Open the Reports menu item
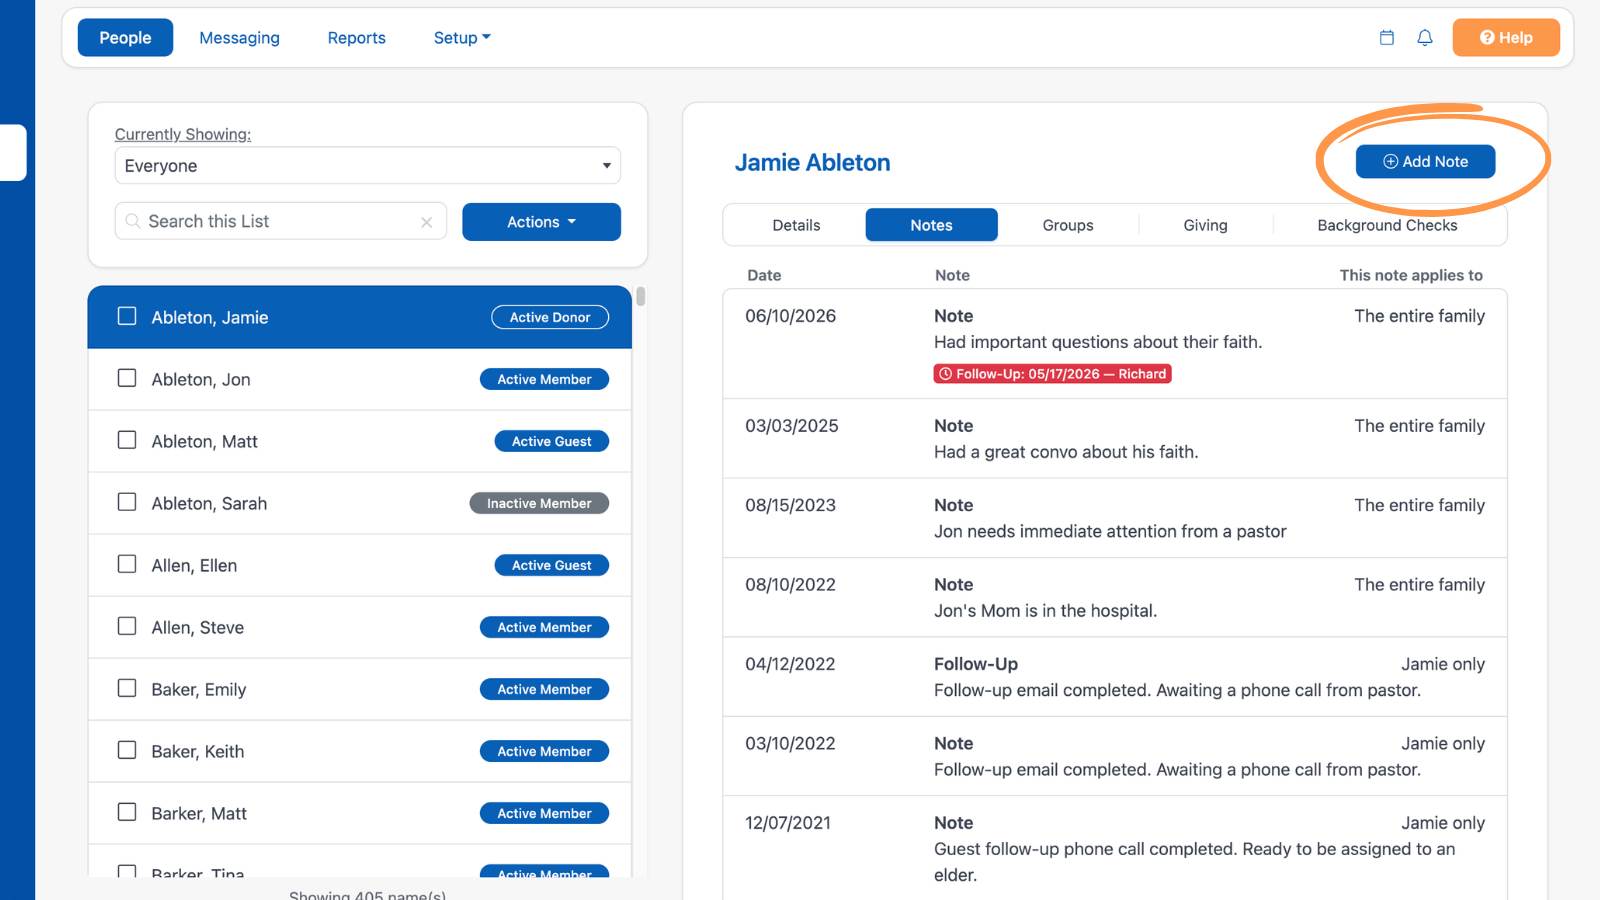The width and height of the screenshot is (1600, 900). click(x=356, y=38)
